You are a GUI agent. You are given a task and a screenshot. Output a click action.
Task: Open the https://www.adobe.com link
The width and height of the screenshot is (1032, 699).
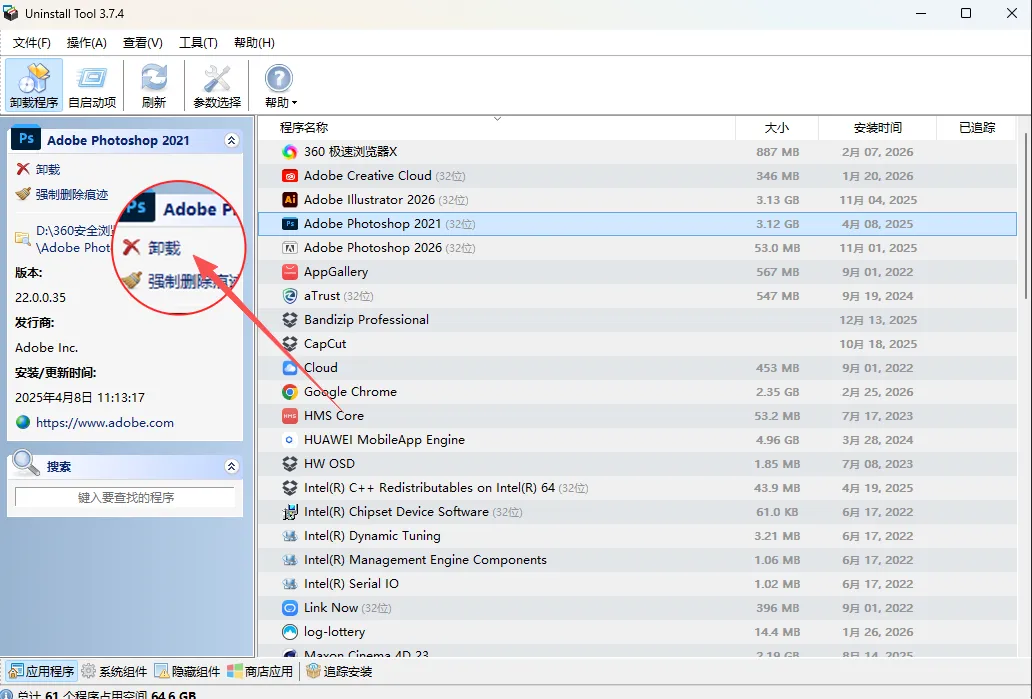[105, 423]
